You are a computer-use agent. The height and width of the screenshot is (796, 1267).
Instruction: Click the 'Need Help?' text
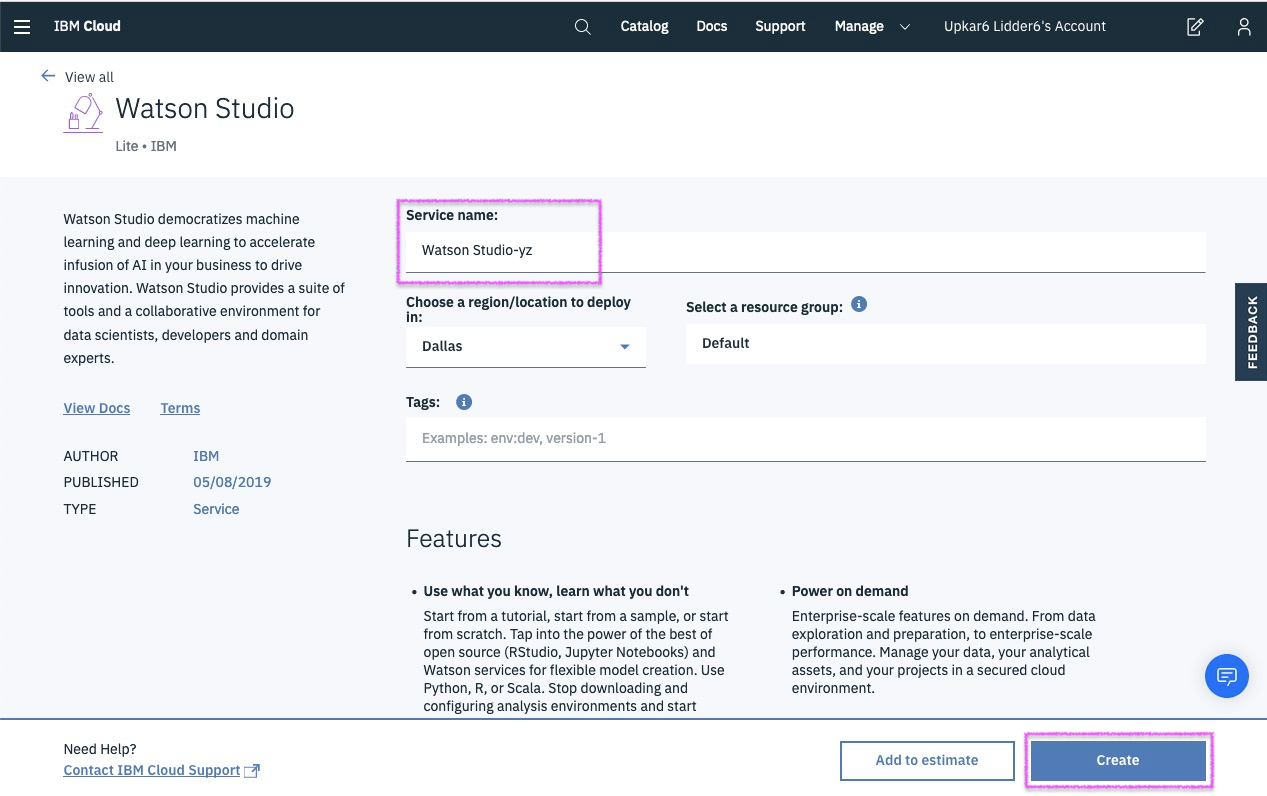pos(100,749)
